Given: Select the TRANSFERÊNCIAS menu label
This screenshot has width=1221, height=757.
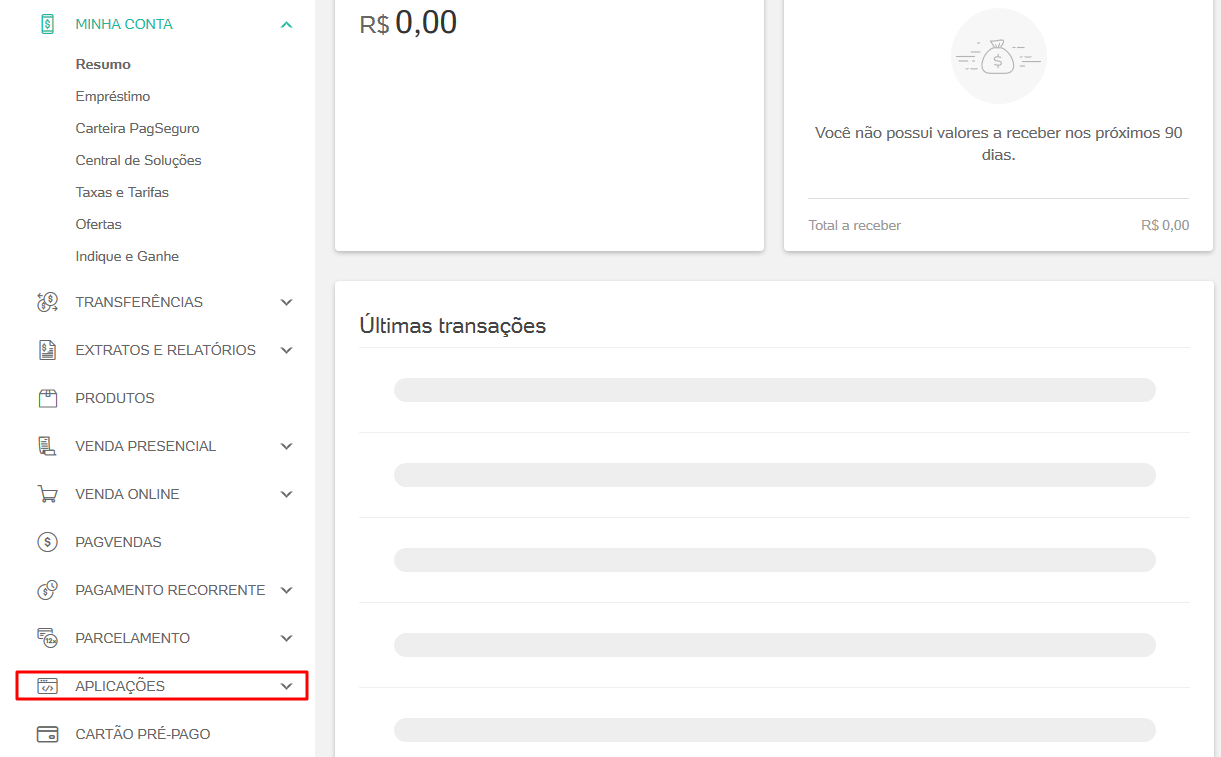Looking at the screenshot, I should click(139, 302).
